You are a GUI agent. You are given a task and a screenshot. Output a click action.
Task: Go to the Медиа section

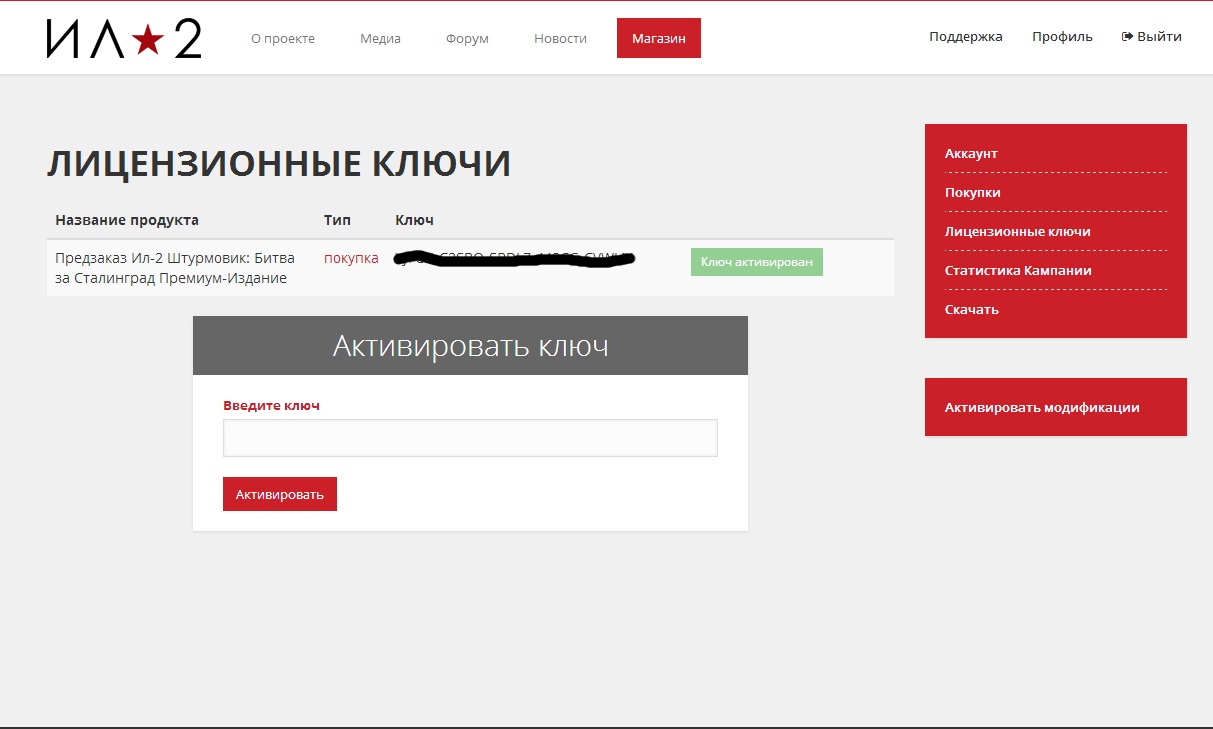tap(380, 38)
